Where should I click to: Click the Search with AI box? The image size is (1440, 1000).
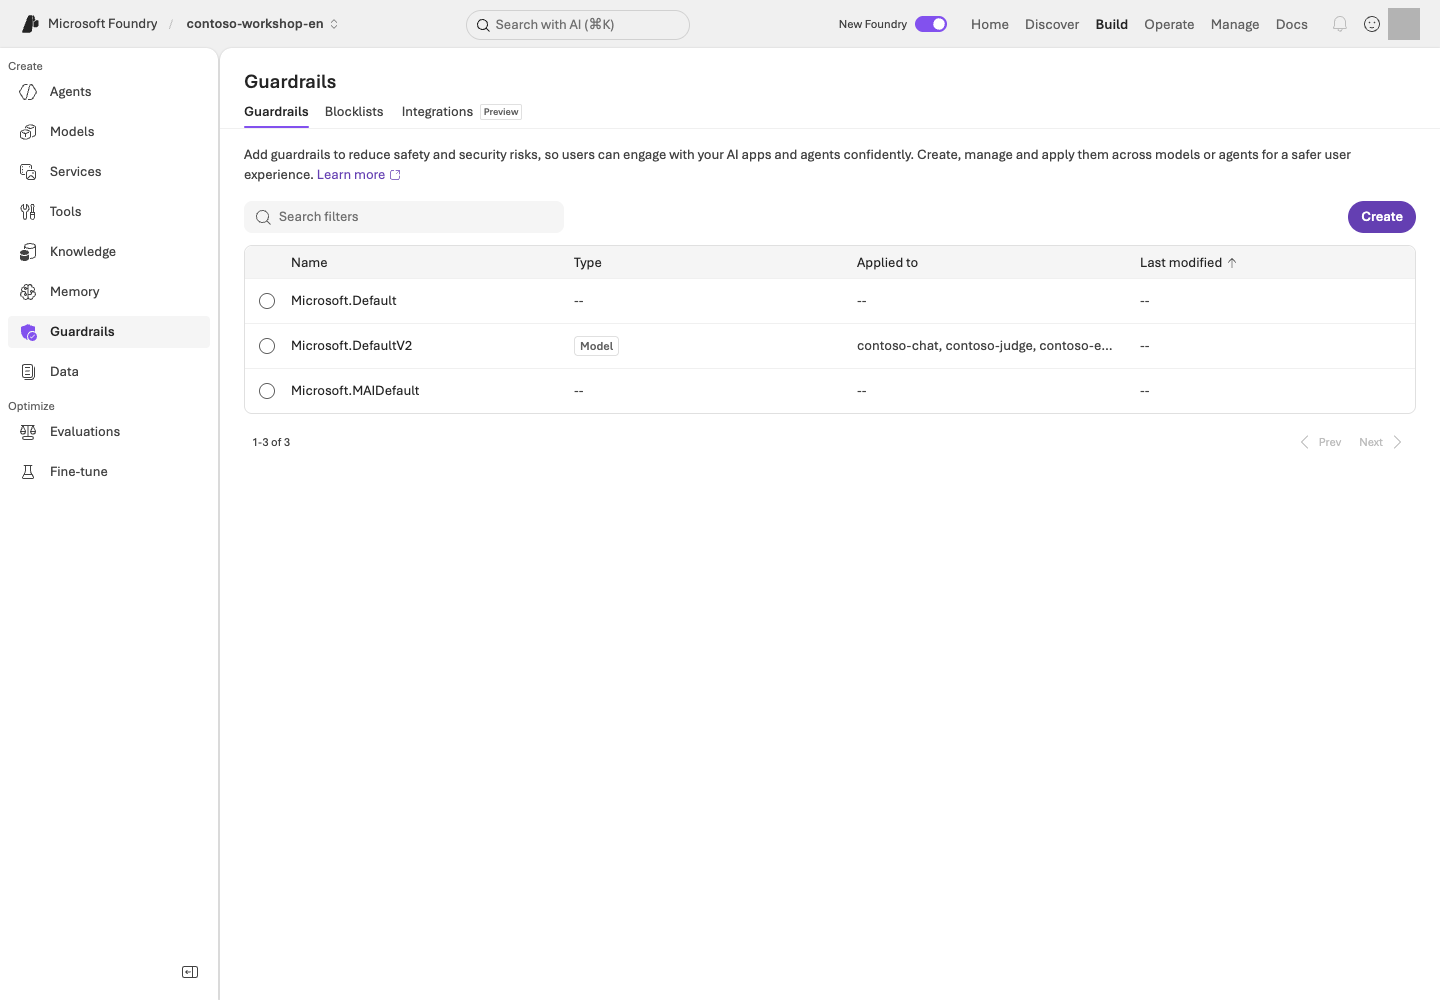pos(578,25)
